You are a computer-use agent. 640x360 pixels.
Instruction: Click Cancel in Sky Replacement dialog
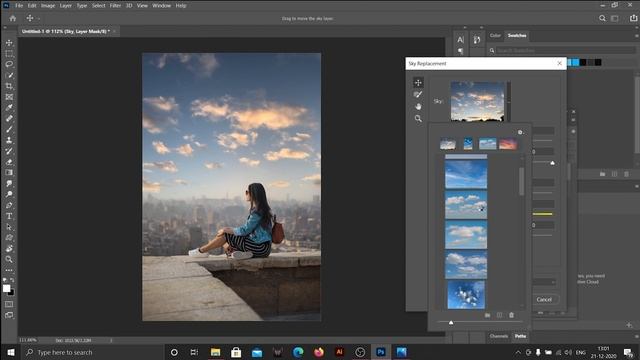[x=544, y=300]
